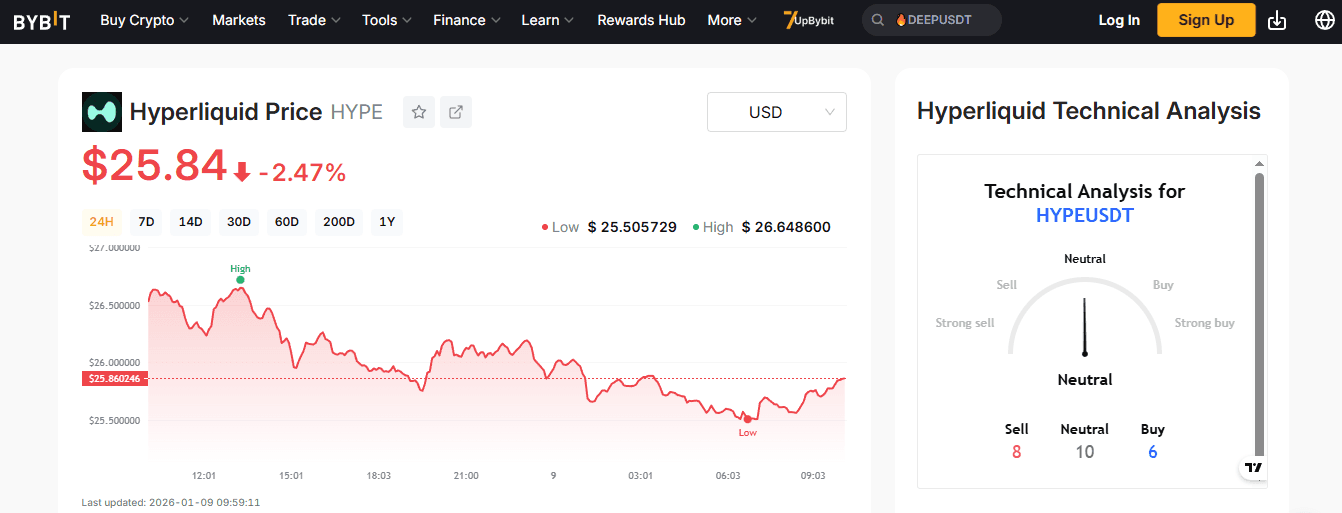Switch chart to 60D range

[x=287, y=222]
